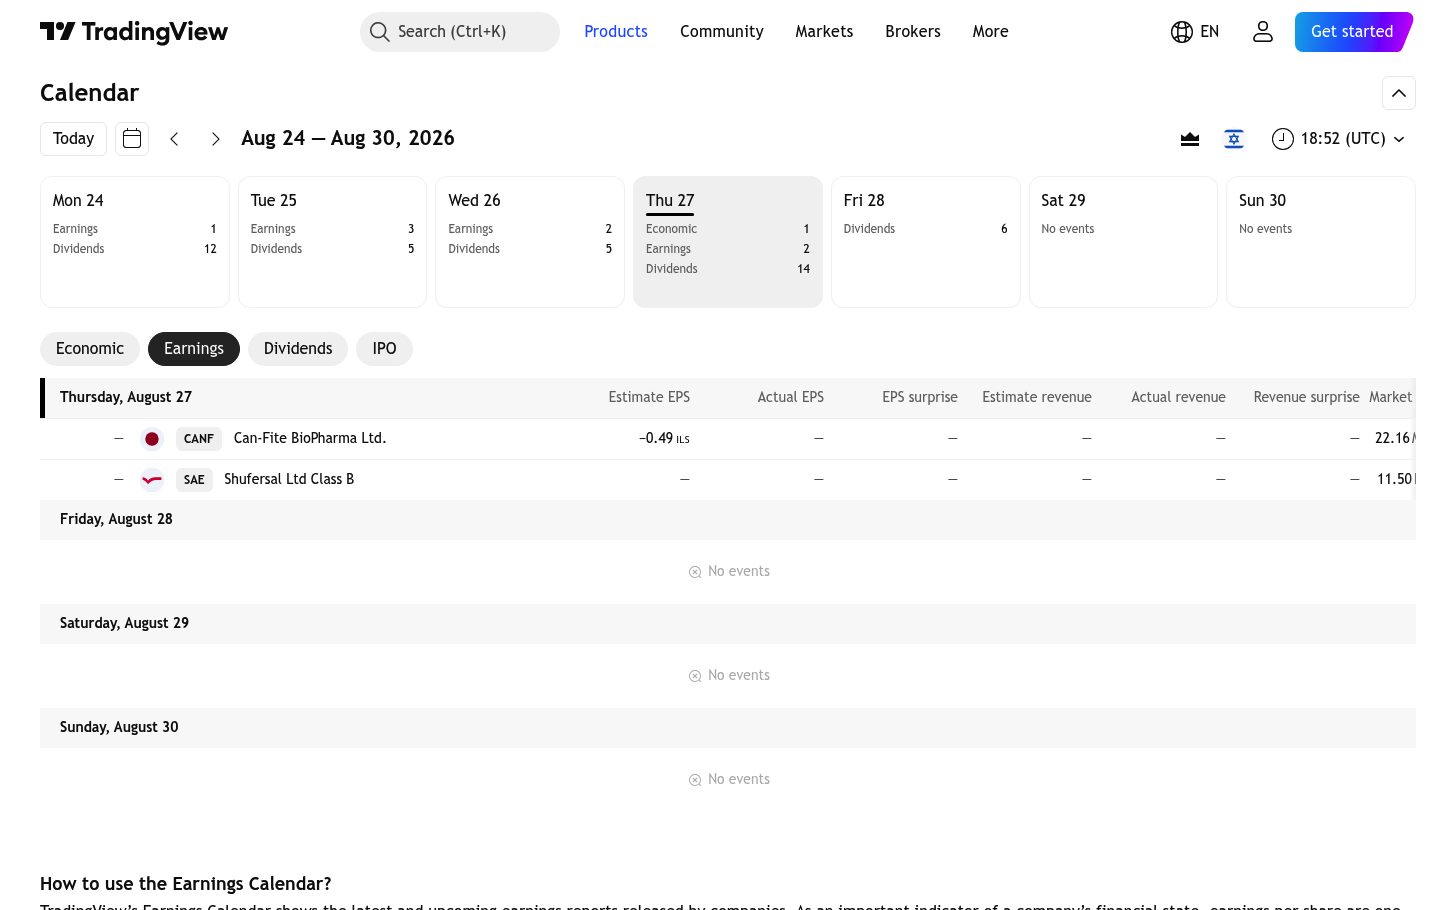Click the 11.50 market cap value
Viewport: 1456px width, 910px height.
pos(1396,480)
